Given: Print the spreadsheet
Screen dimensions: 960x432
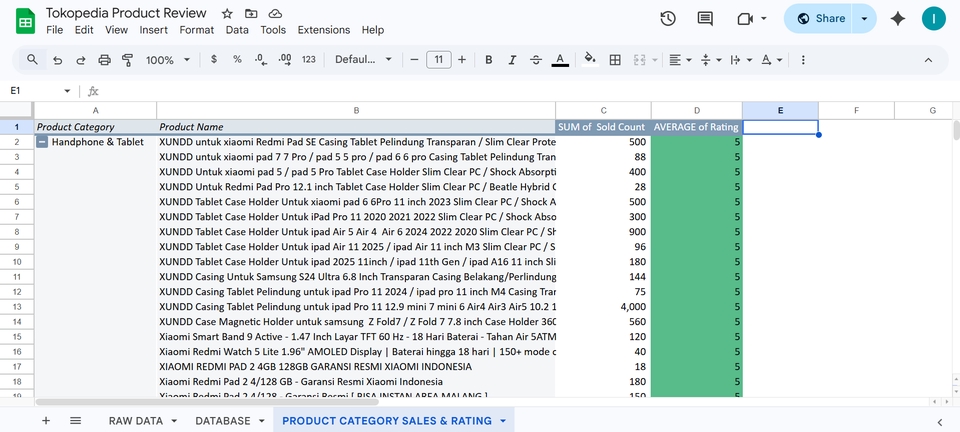Looking at the screenshot, I should 105,60.
